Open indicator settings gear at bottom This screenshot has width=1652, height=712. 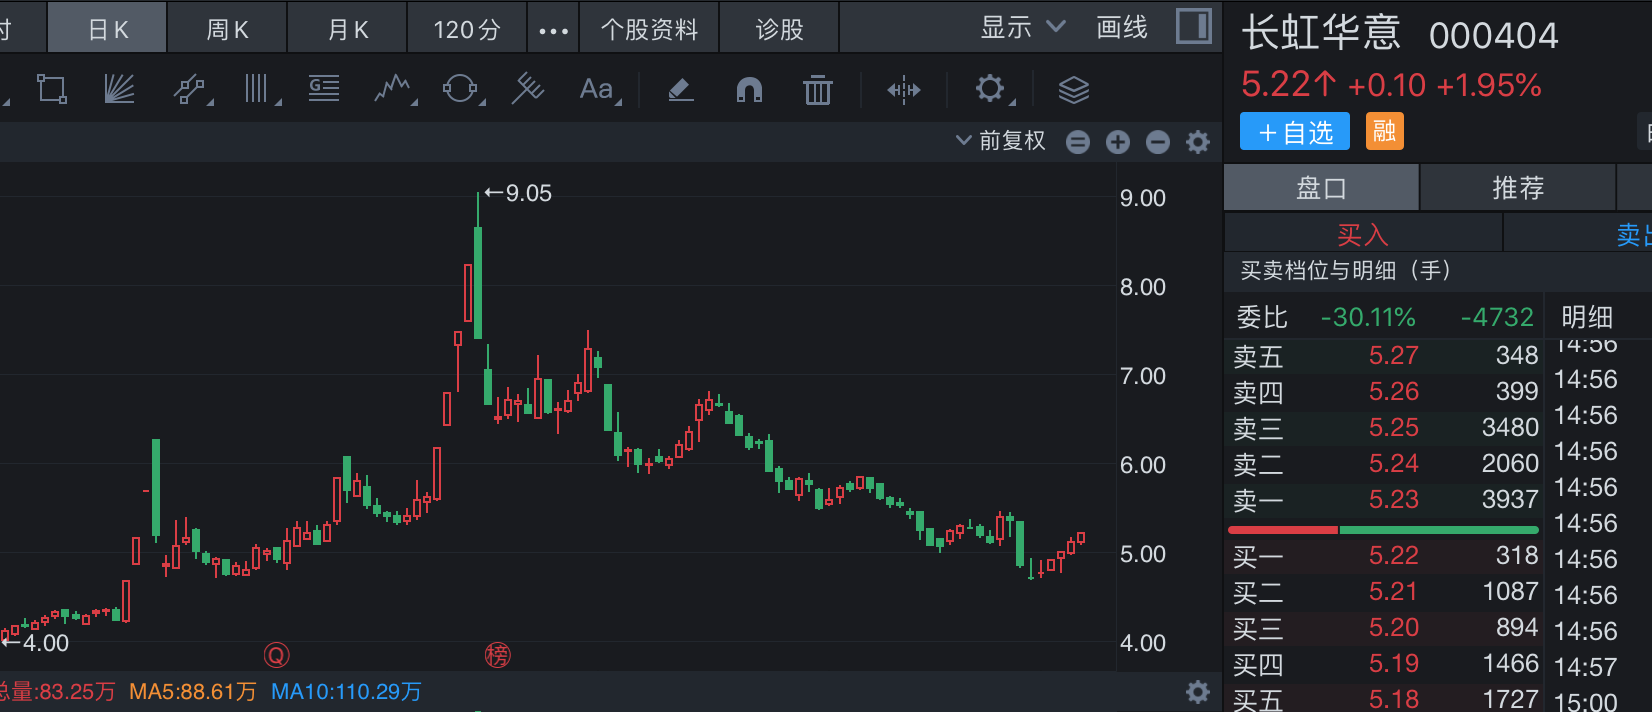(x=1197, y=691)
